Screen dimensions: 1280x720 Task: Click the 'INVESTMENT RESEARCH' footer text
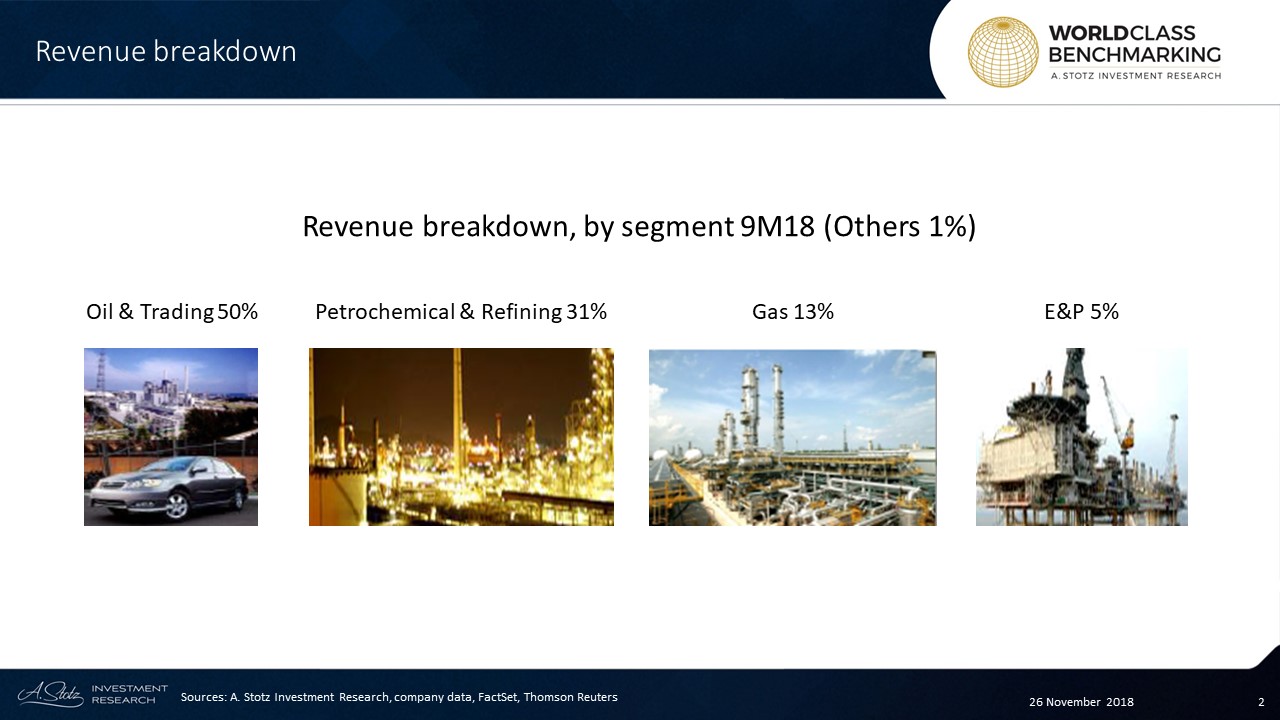pyautogui.click(x=130, y=694)
